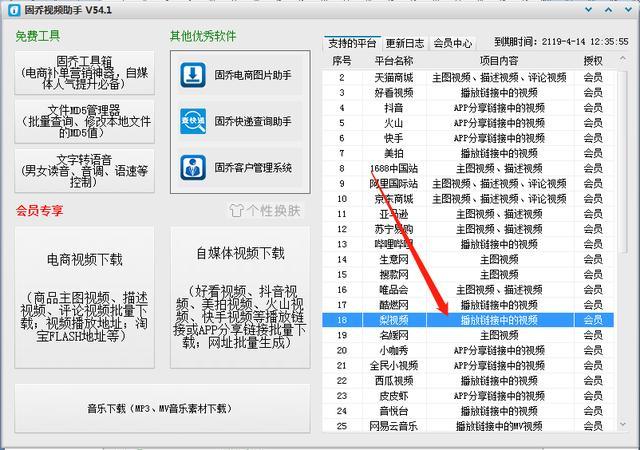Image resolution: width=640 pixels, height=450 pixels.
Task: Select the 1688中国站 row
Action: pyautogui.click(x=468, y=168)
